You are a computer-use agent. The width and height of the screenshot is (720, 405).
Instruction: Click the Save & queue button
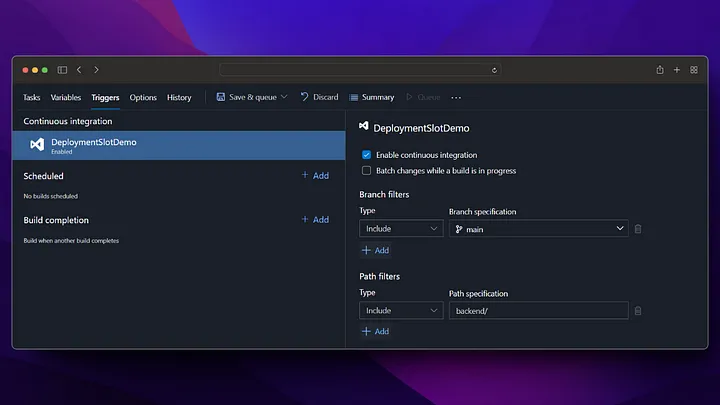point(247,97)
